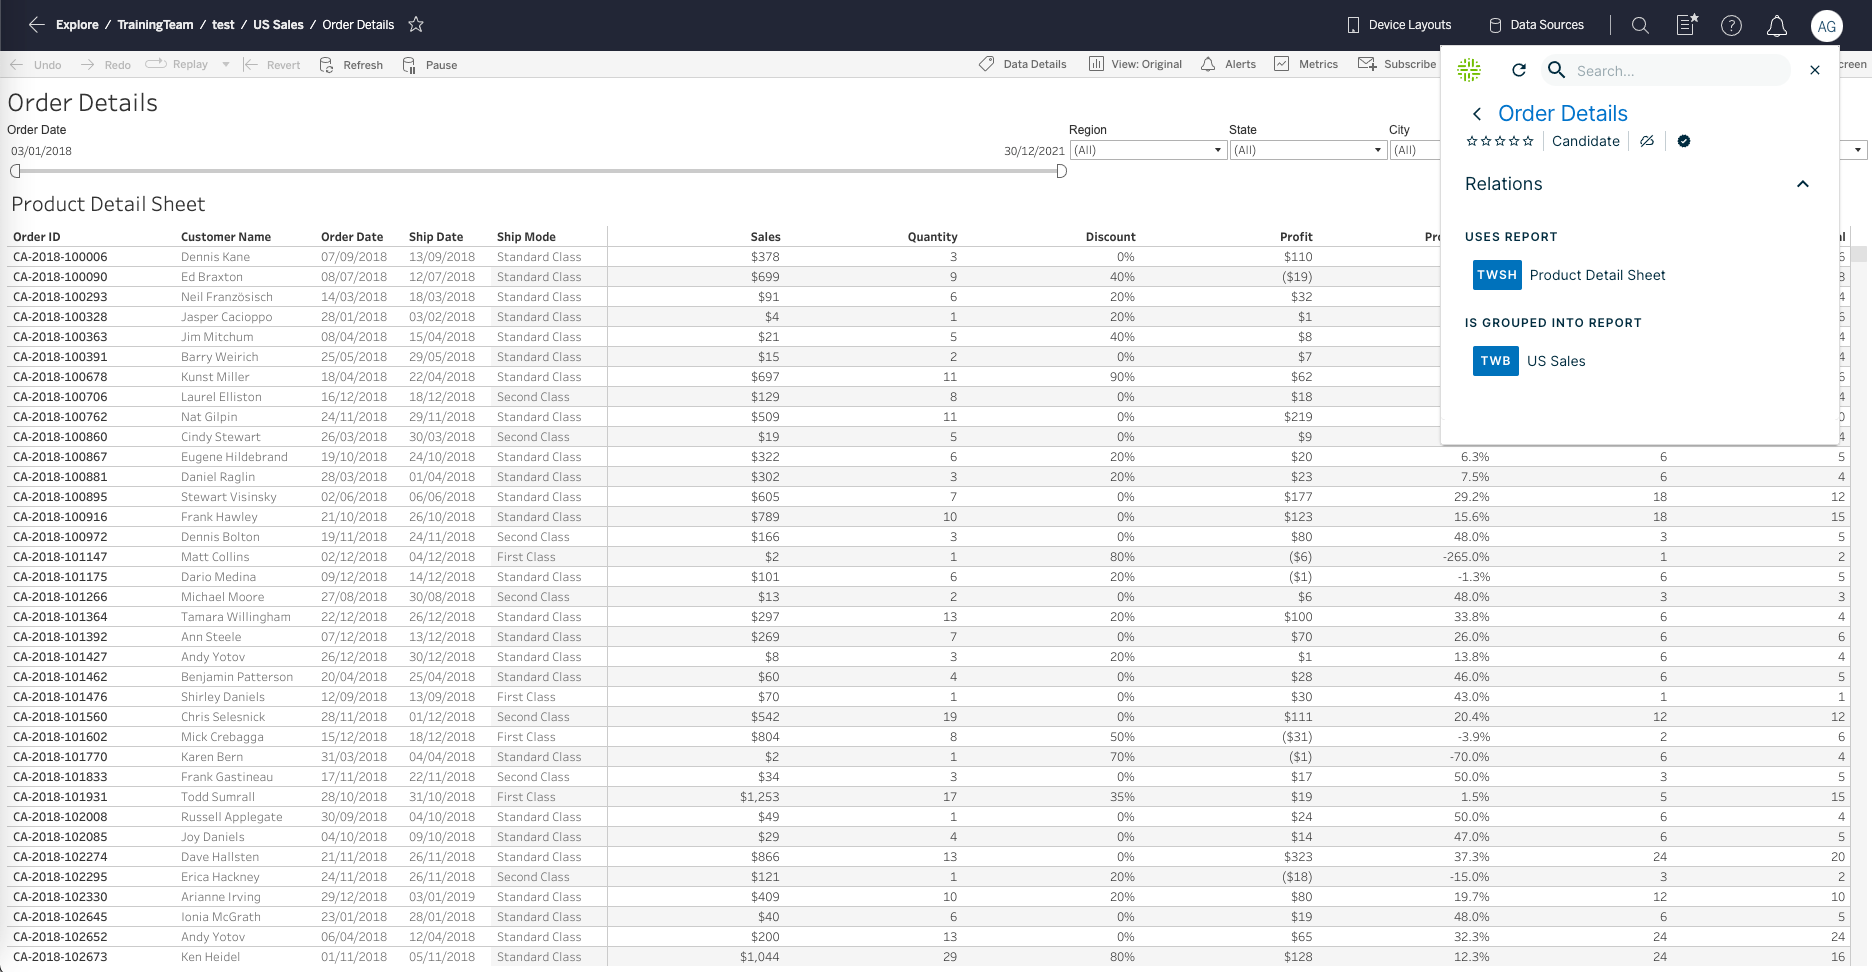Click the Undo arrow icon
The image size is (1872, 972).
[16, 64]
